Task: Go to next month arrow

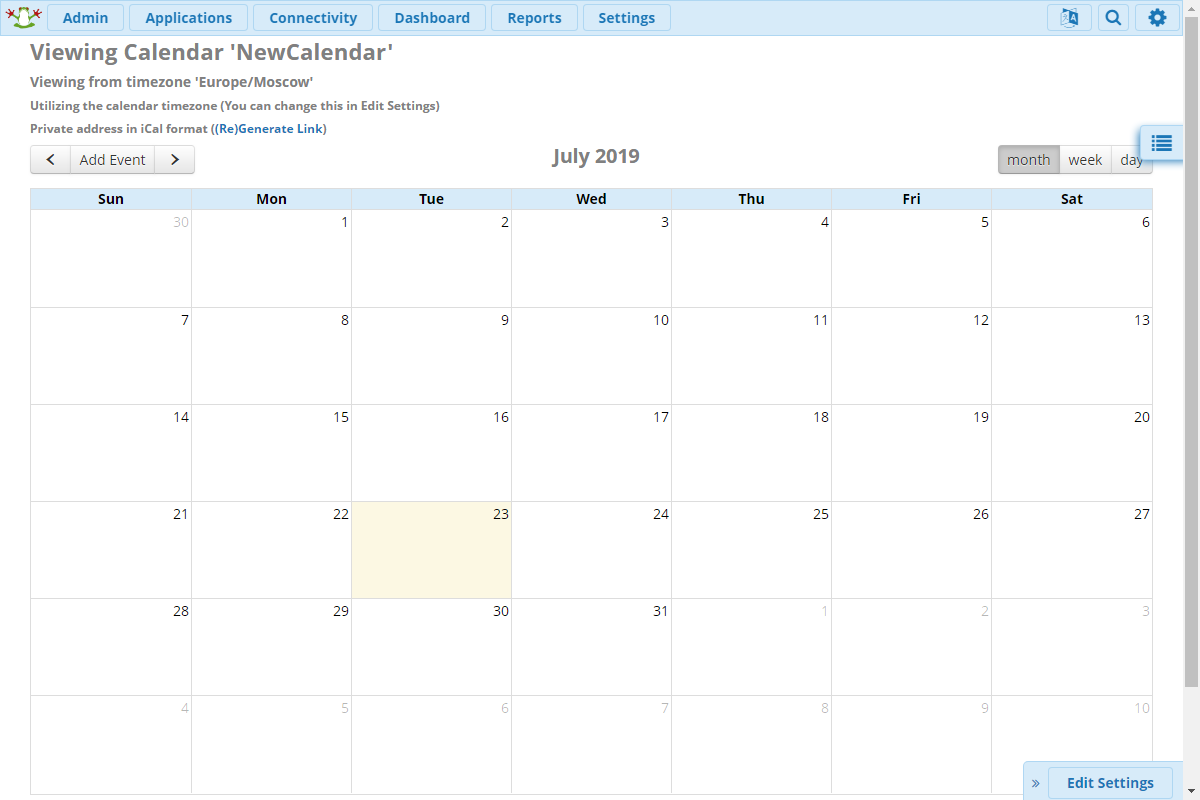Action: click(174, 160)
